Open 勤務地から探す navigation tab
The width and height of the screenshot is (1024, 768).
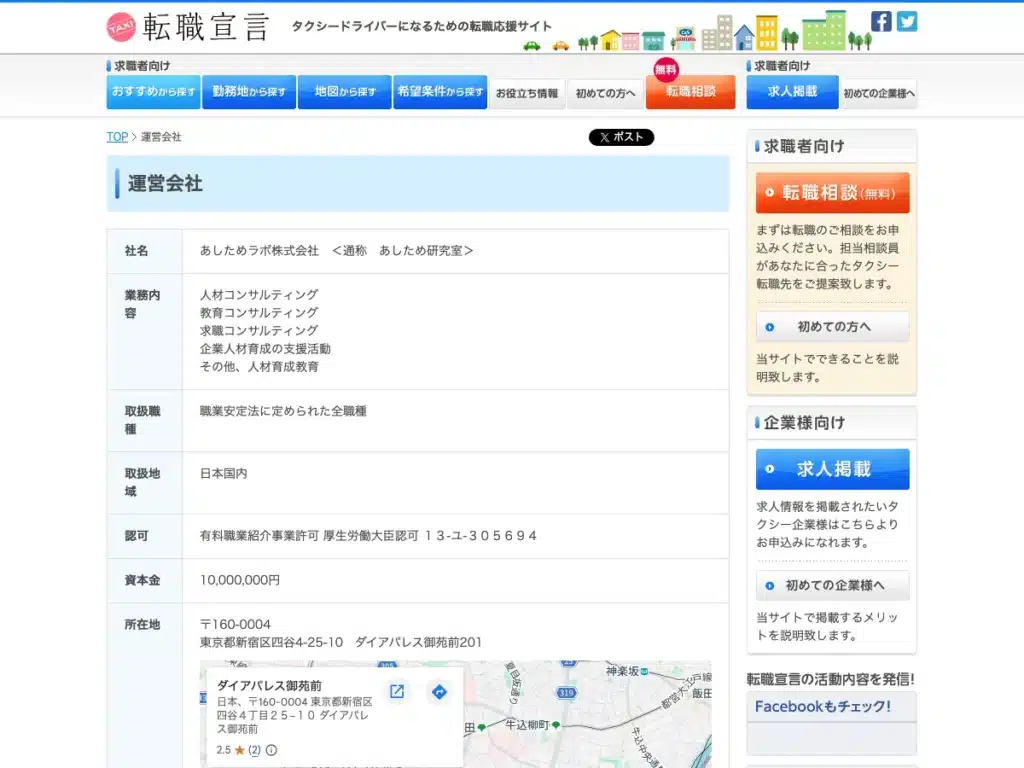[249, 91]
